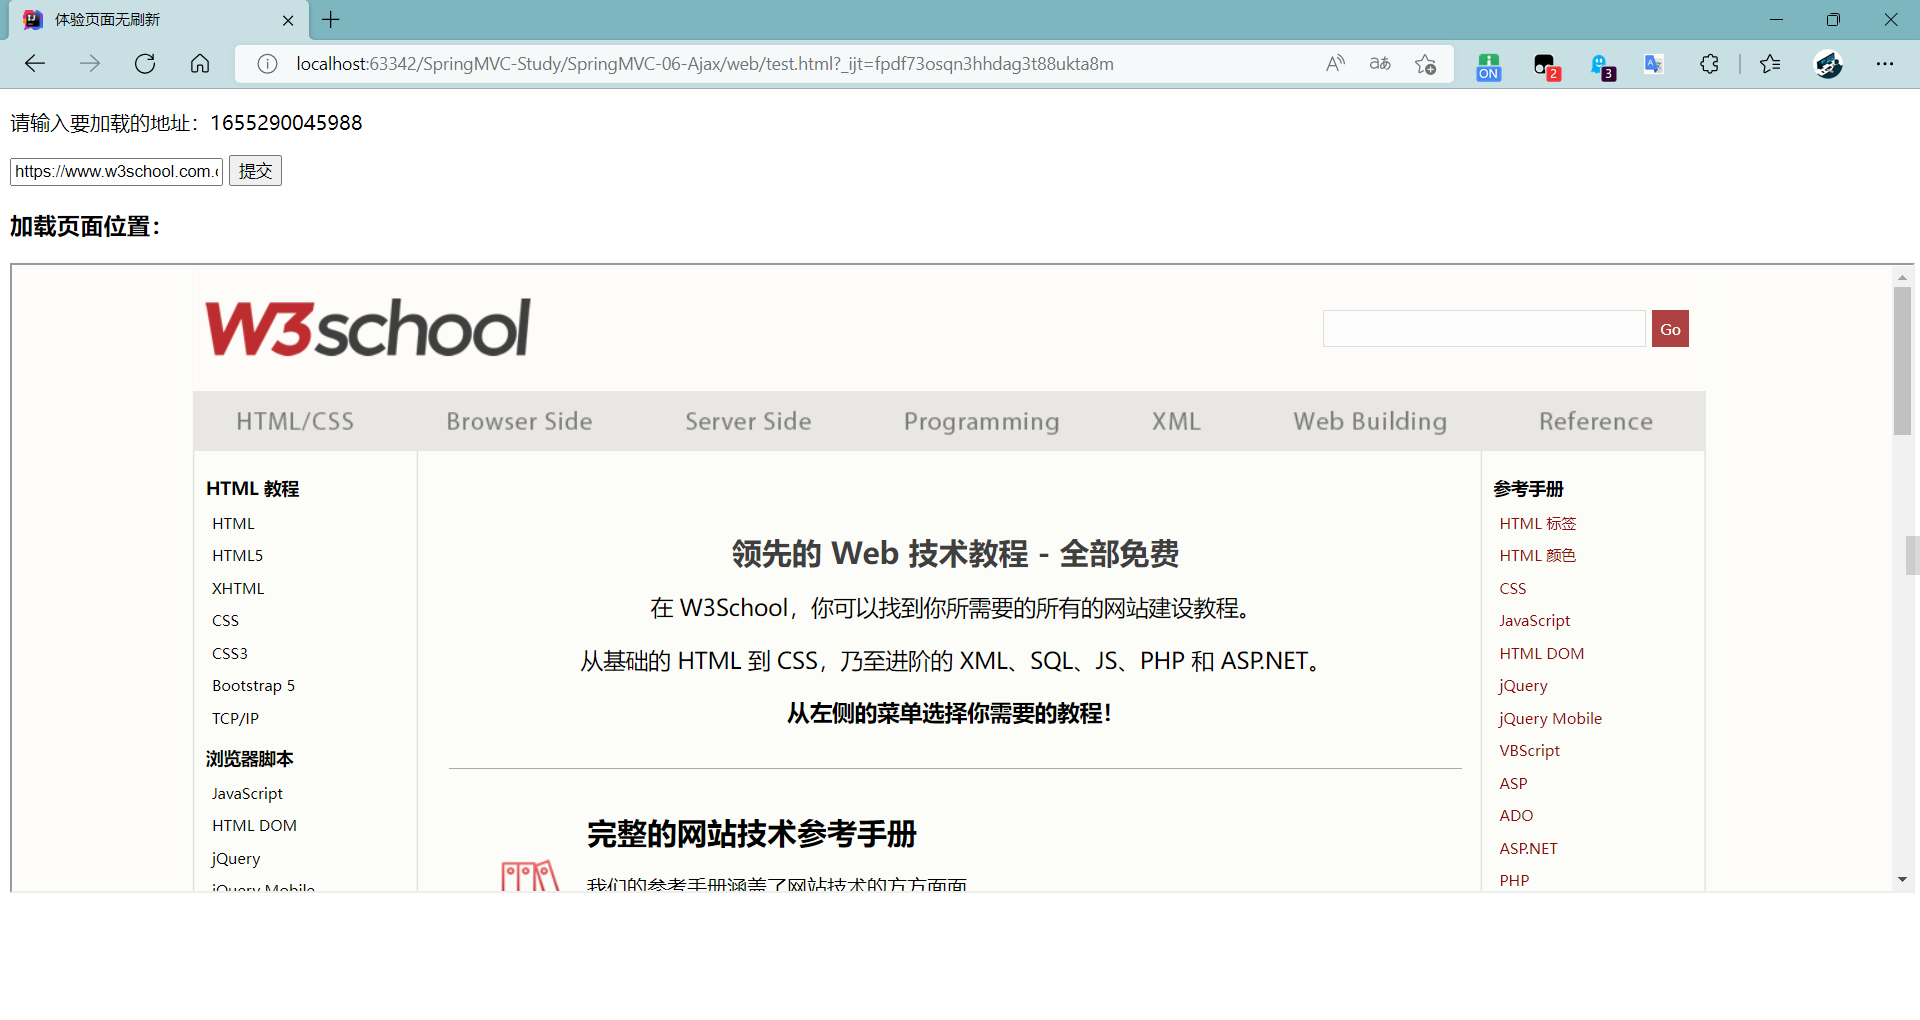The height and width of the screenshot is (1020, 1920).
Task: Focus the W3school search box
Action: coord(1484,329)
